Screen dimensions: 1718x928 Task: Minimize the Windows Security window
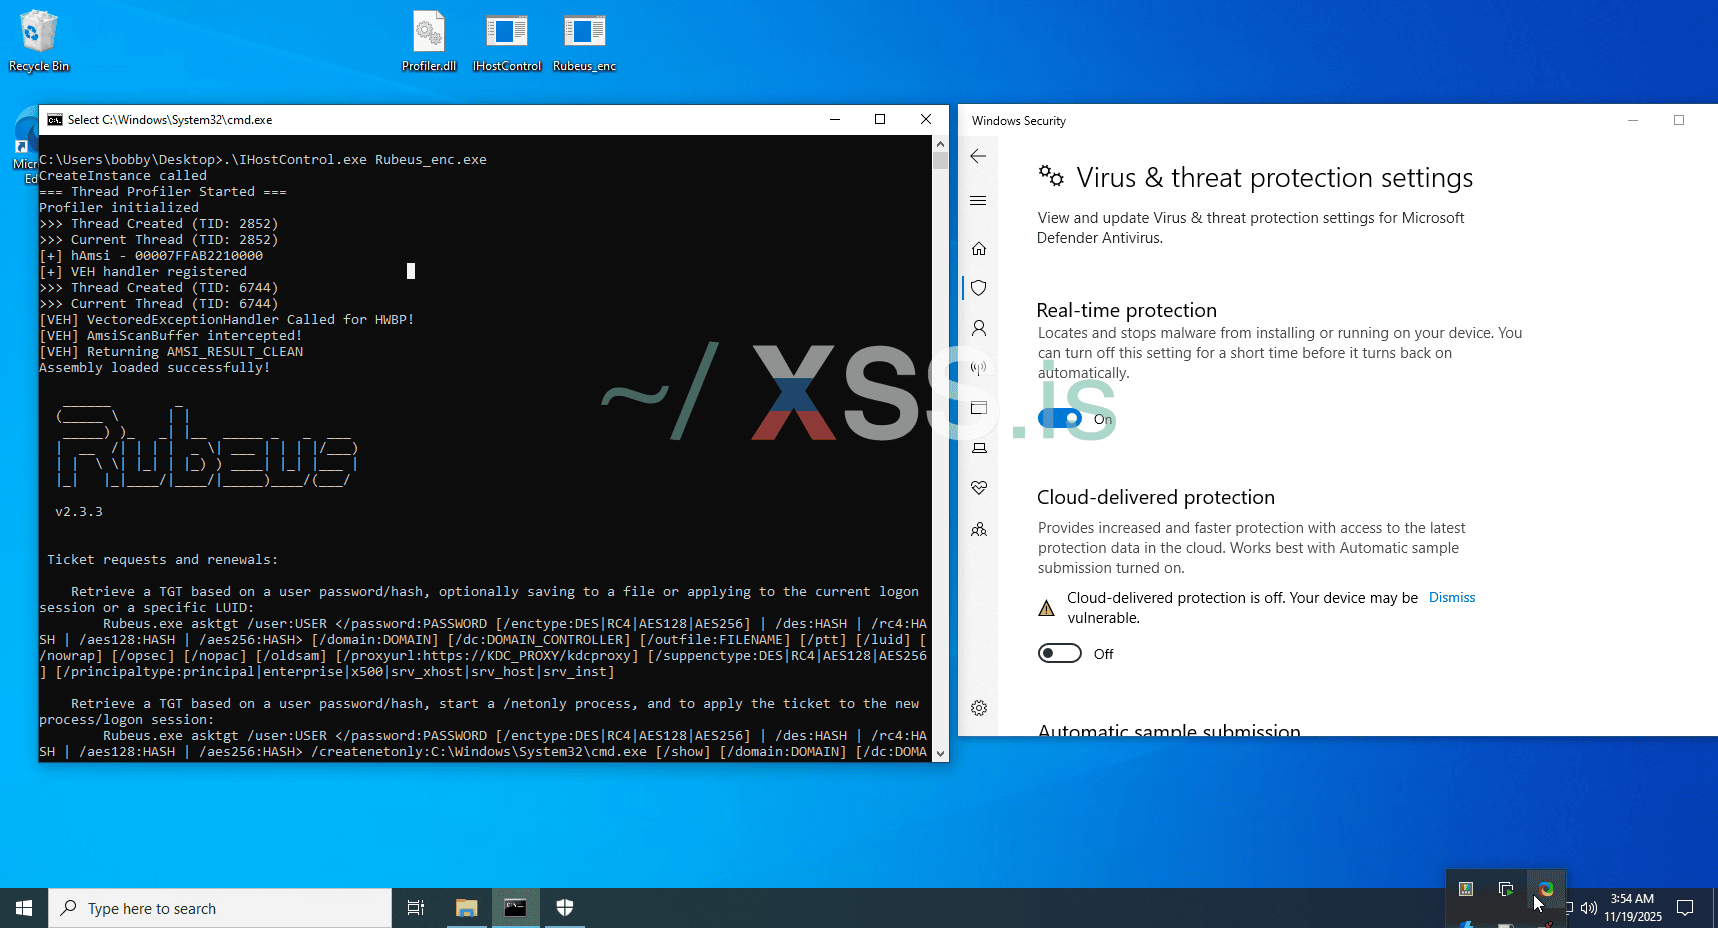point(1633,120)
